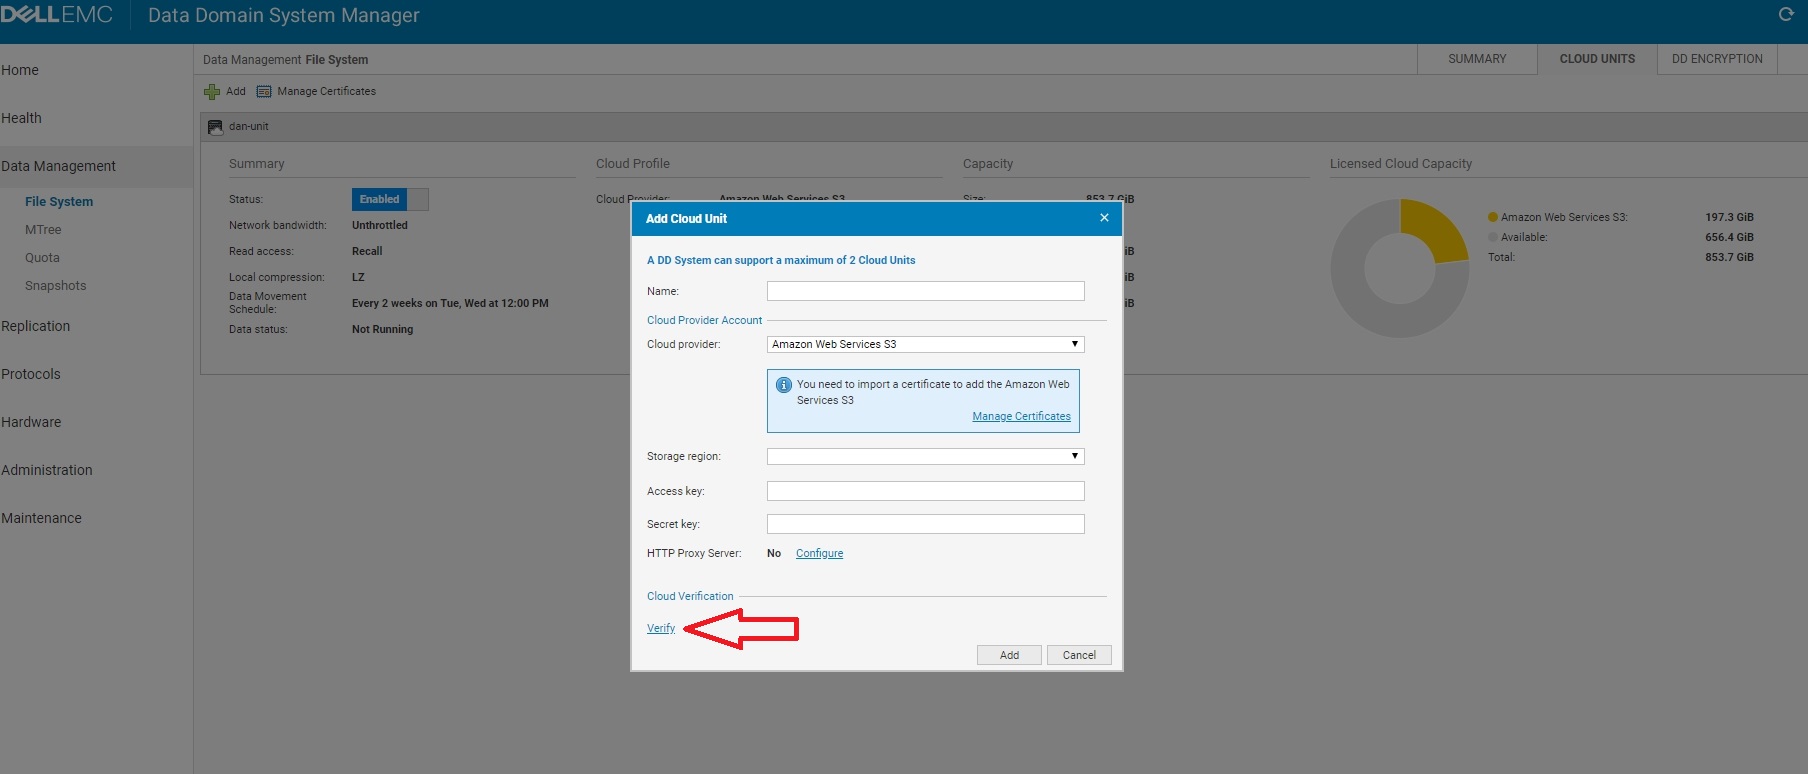
Task: Toggle the Enabled status switch
Action: click(x=390, y=200)
